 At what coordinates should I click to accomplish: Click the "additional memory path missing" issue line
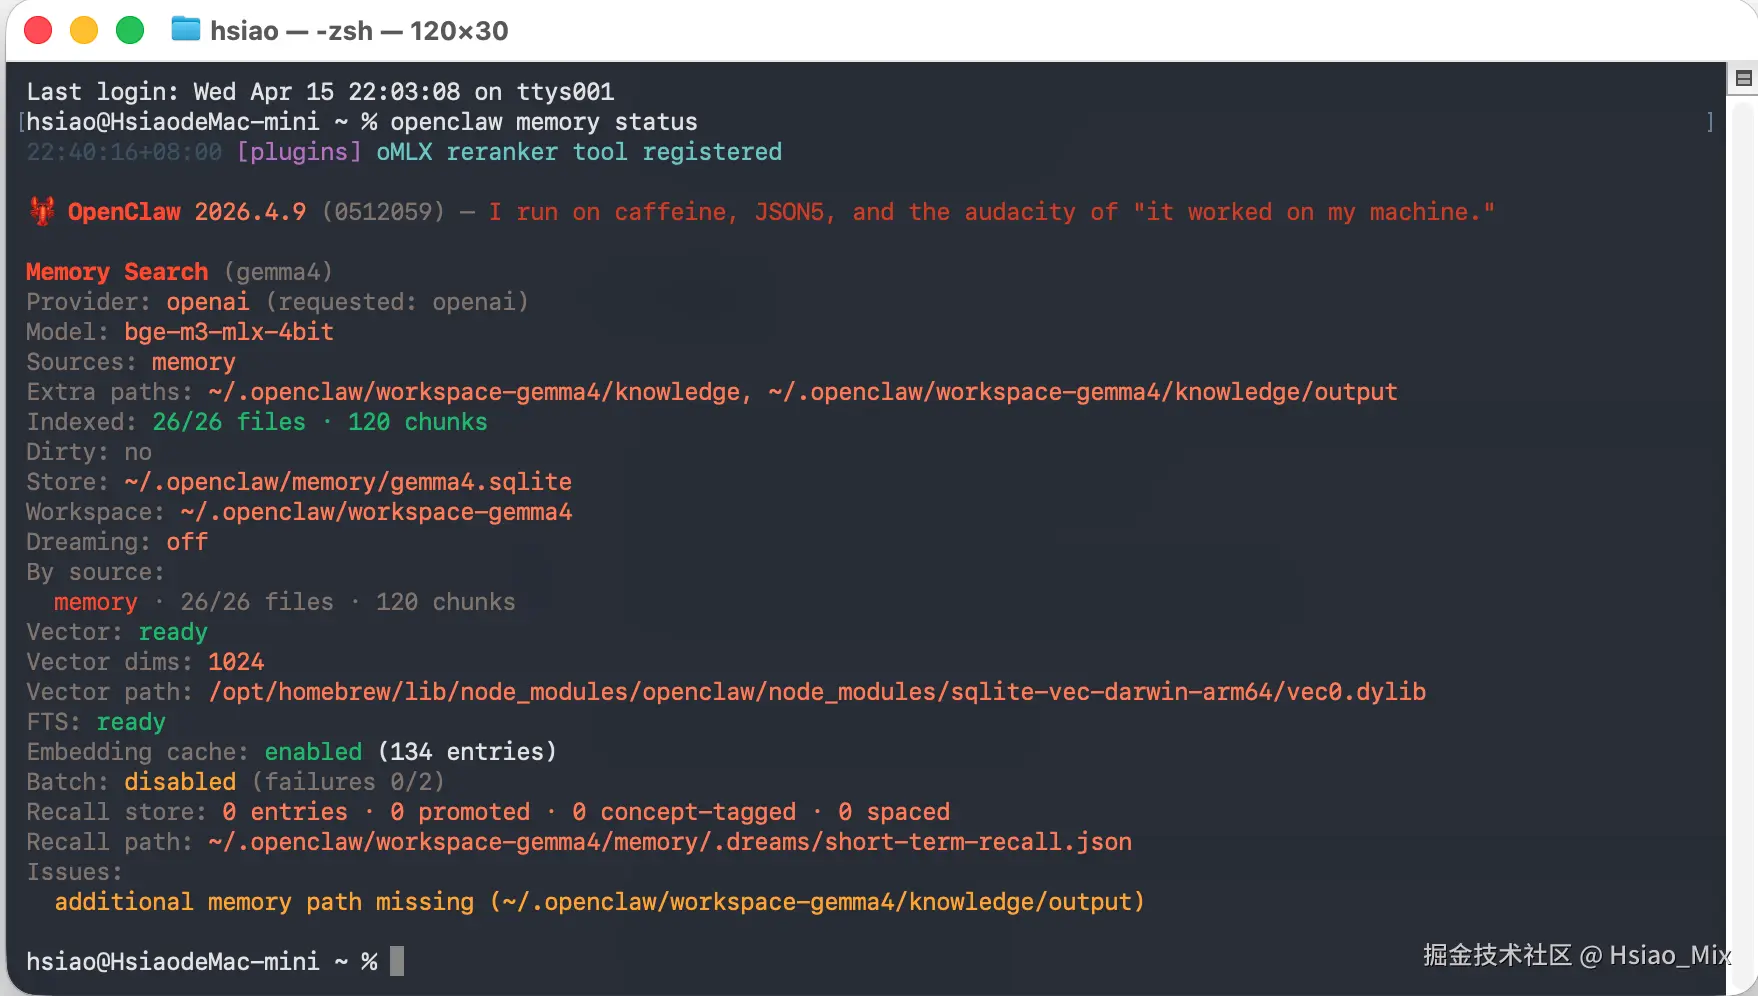pyautogui.click(x=599, y=902)
